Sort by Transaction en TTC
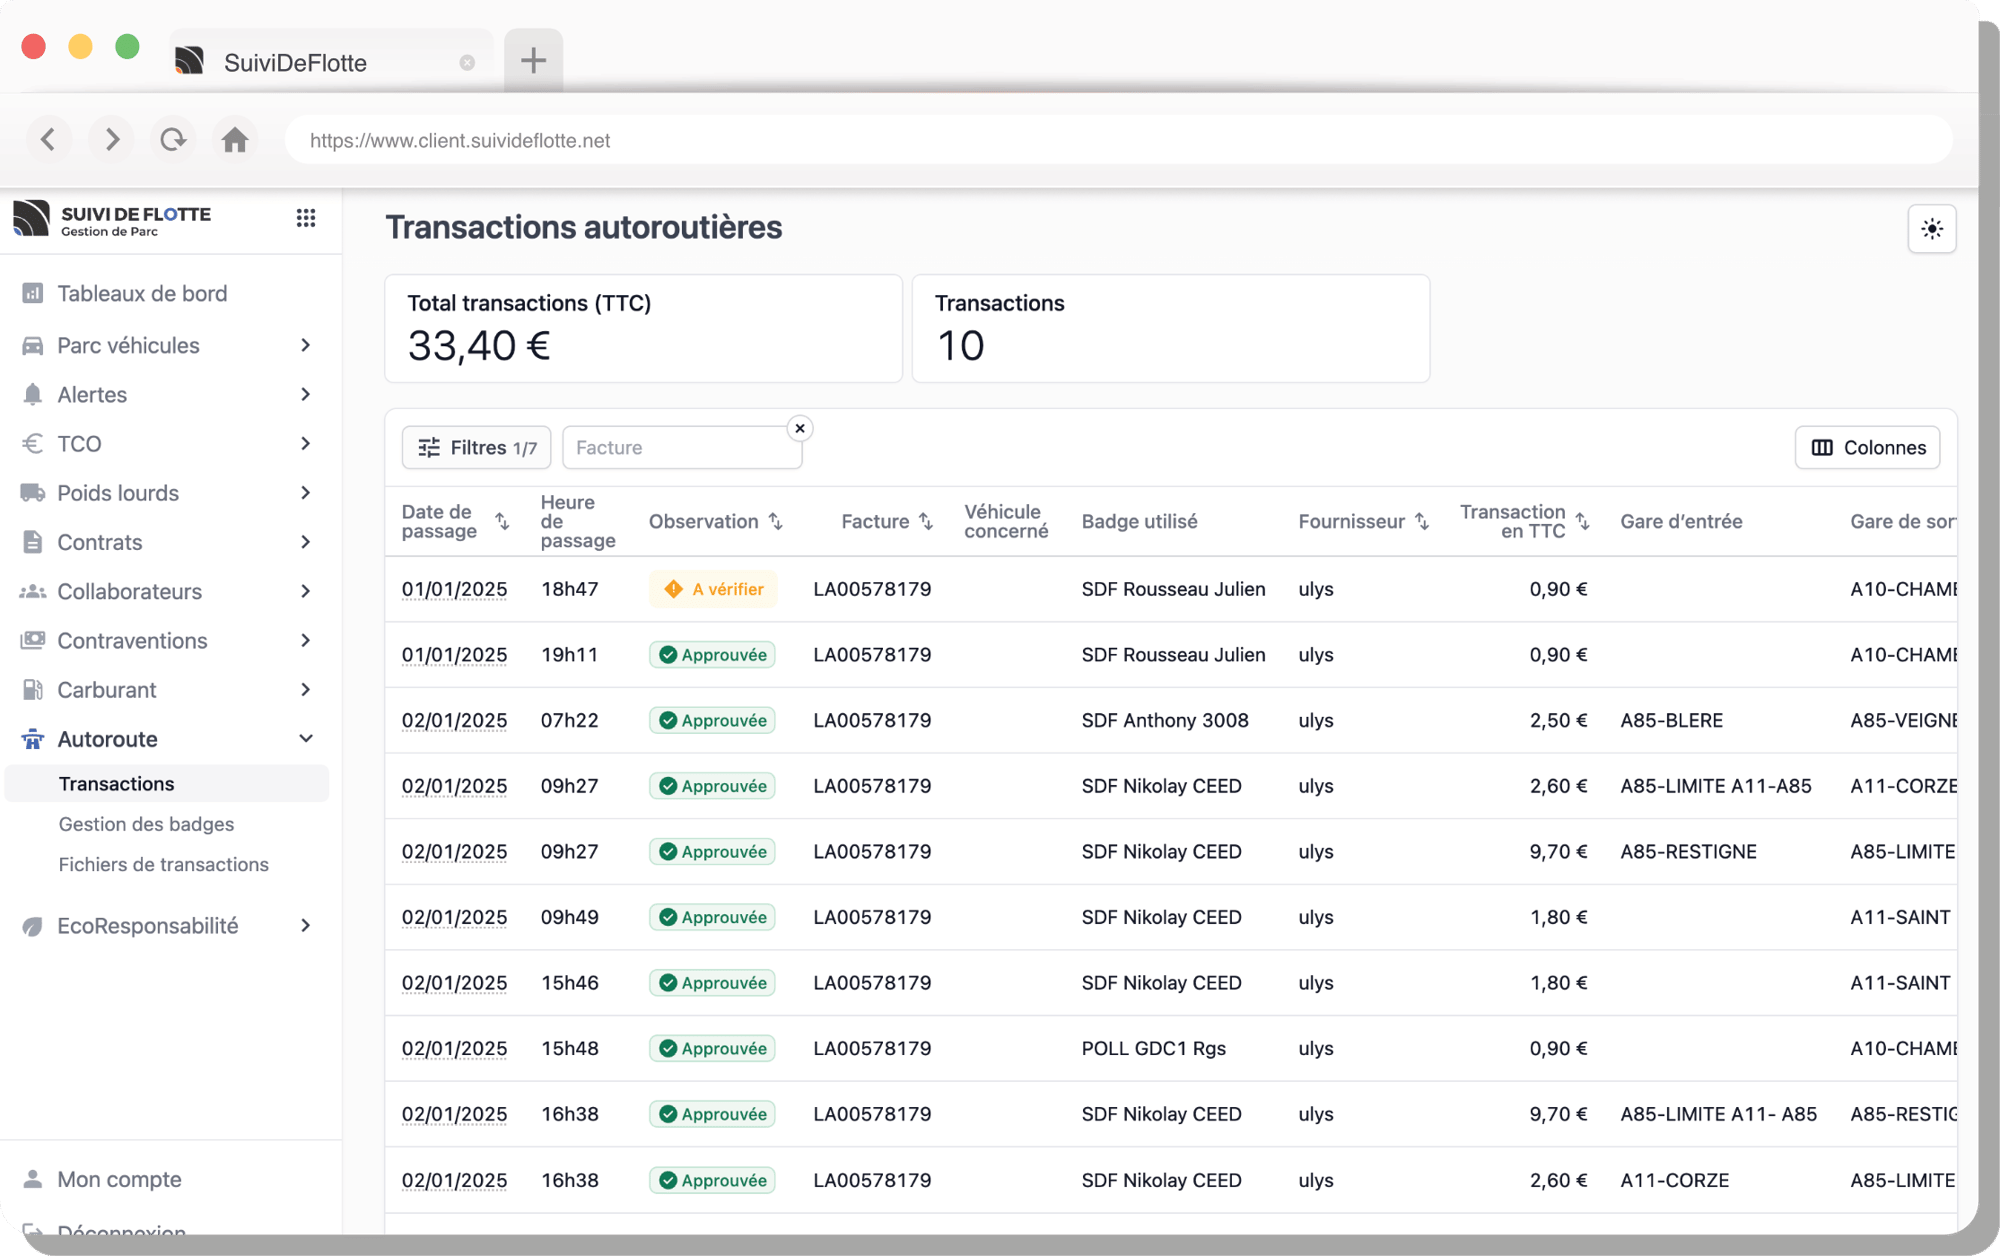The width and height of the screenshot is (2000, 1256). pos(1582,521)
